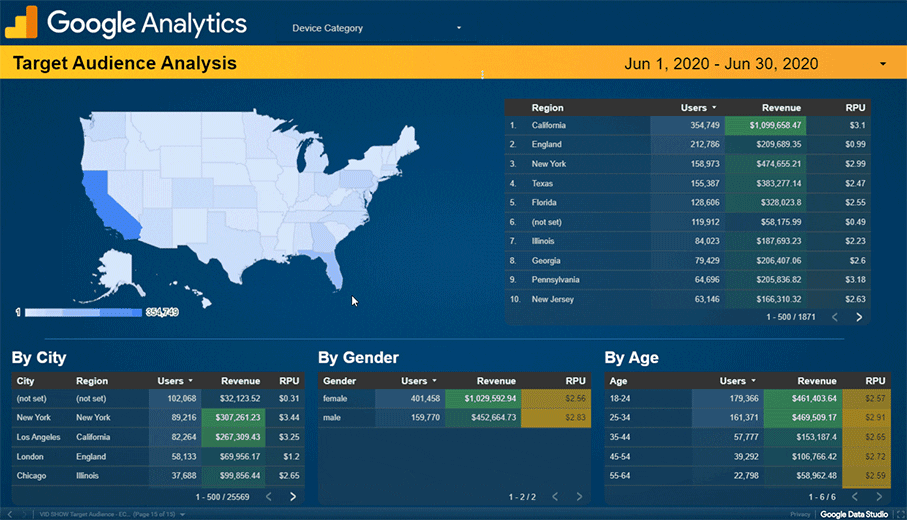Click the 1 - 500 / 1871 pagination text
Viewport: 907px width, 520px height.
pos(791,317)
